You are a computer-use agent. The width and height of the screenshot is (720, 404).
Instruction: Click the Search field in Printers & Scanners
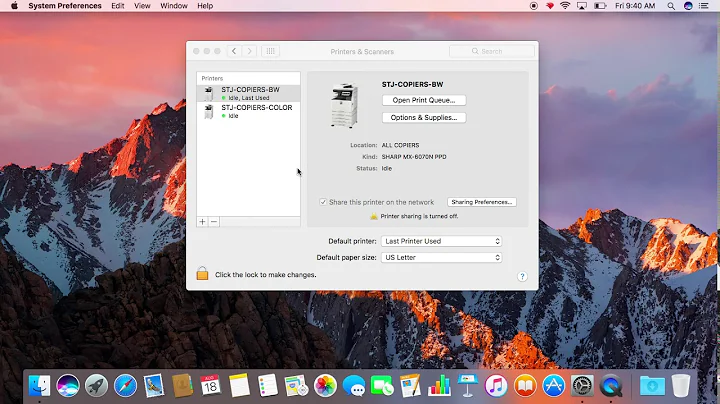click(492, 51)
